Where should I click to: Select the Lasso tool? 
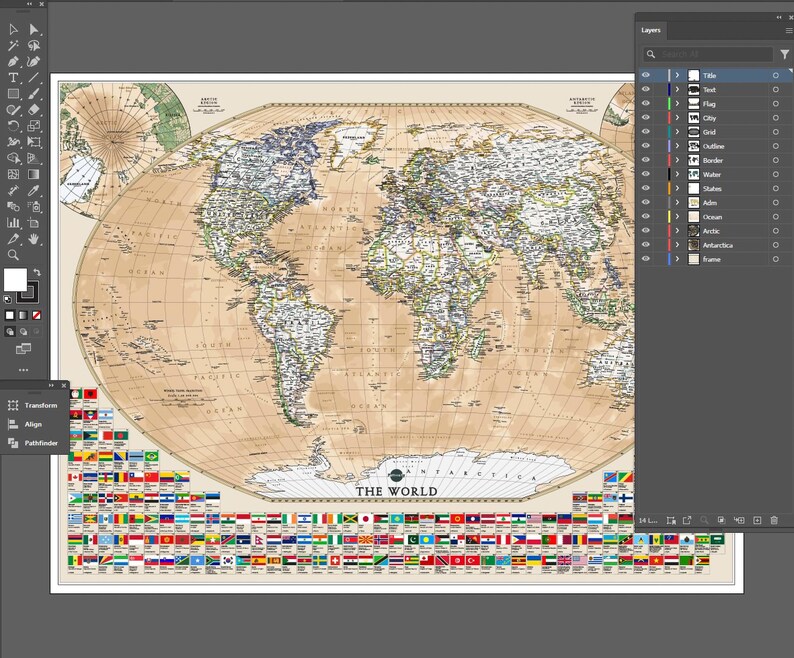point(33,46)
